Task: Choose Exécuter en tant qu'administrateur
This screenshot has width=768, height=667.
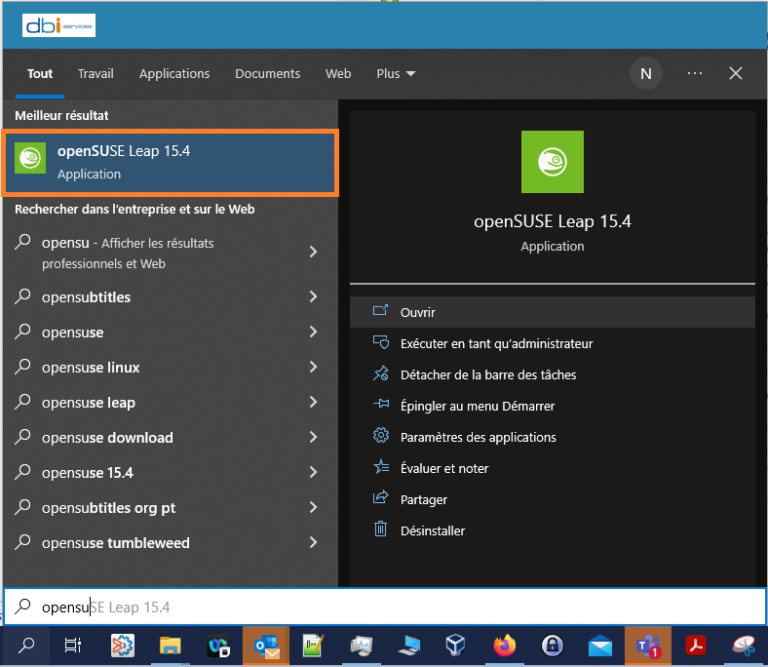Action: coord(552,343)
